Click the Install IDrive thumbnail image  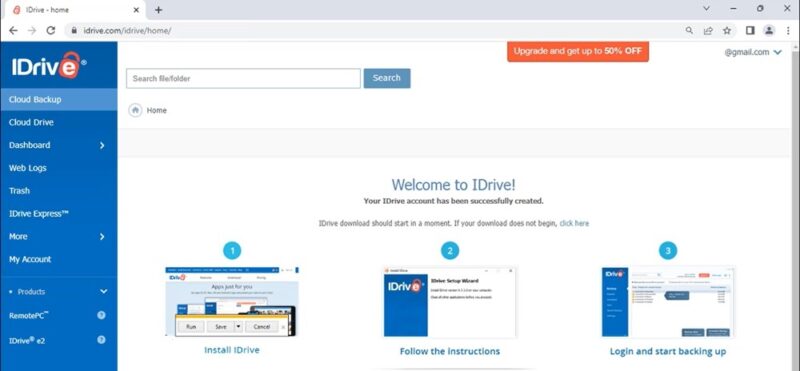click(x=232, y=301)
